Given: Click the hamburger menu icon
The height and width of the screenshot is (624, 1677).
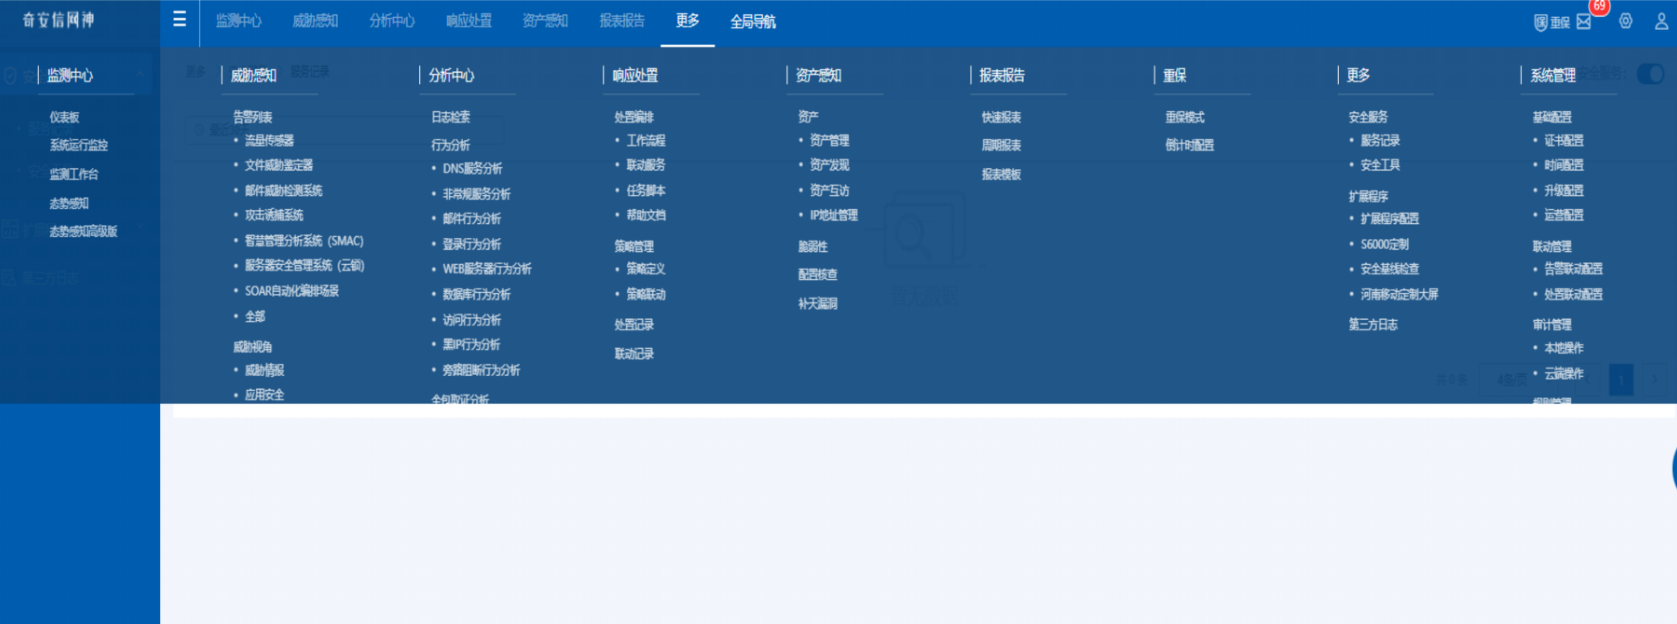Looking at the screenshot, I should [179, 19].
